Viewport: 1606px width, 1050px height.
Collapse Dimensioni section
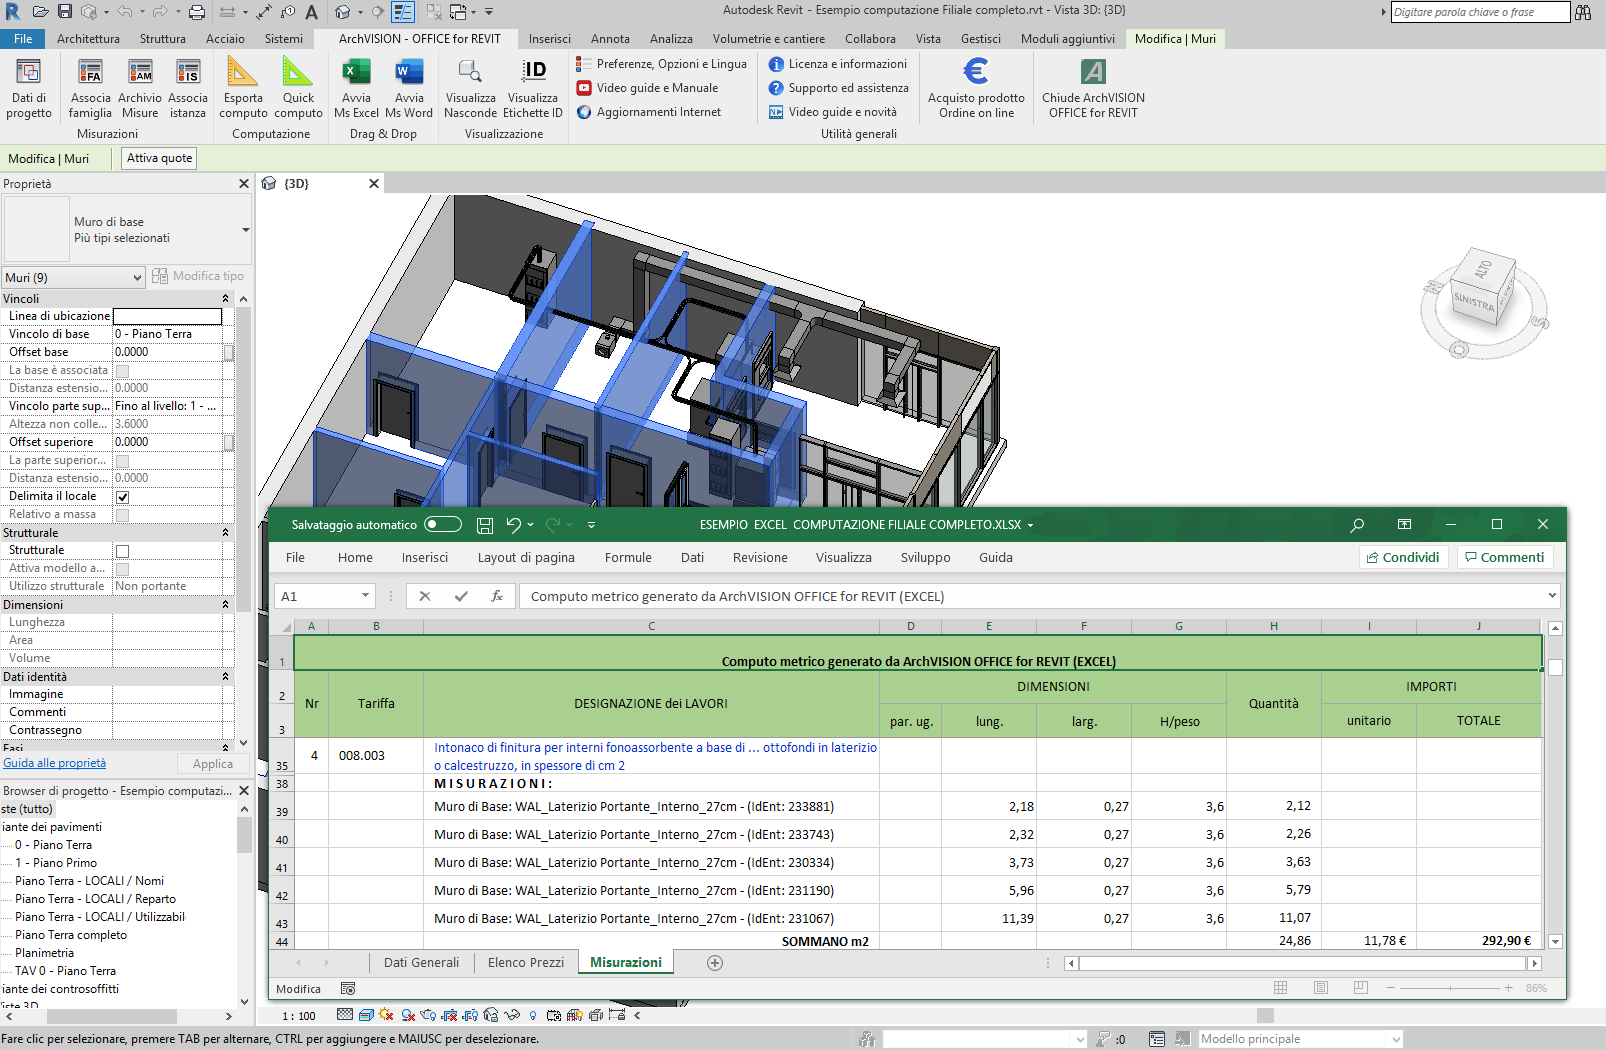(x=225, y=605)
